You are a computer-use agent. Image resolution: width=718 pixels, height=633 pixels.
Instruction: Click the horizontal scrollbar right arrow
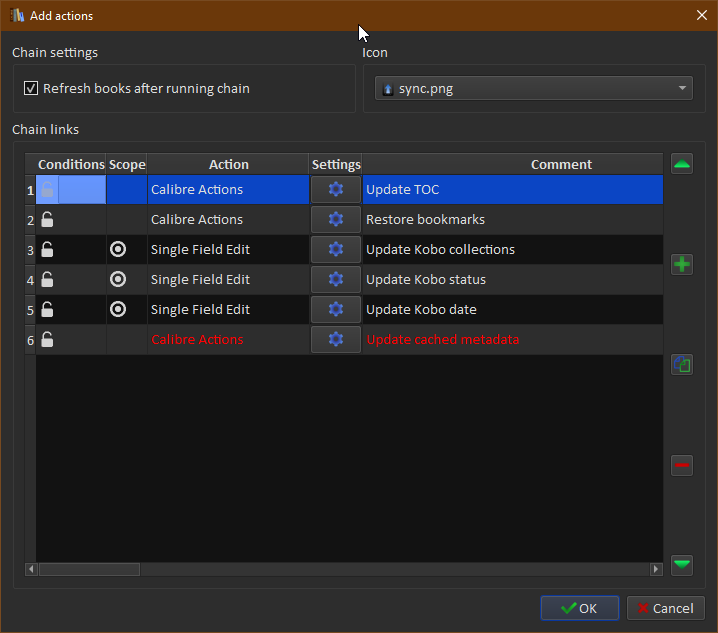point(656,569)
